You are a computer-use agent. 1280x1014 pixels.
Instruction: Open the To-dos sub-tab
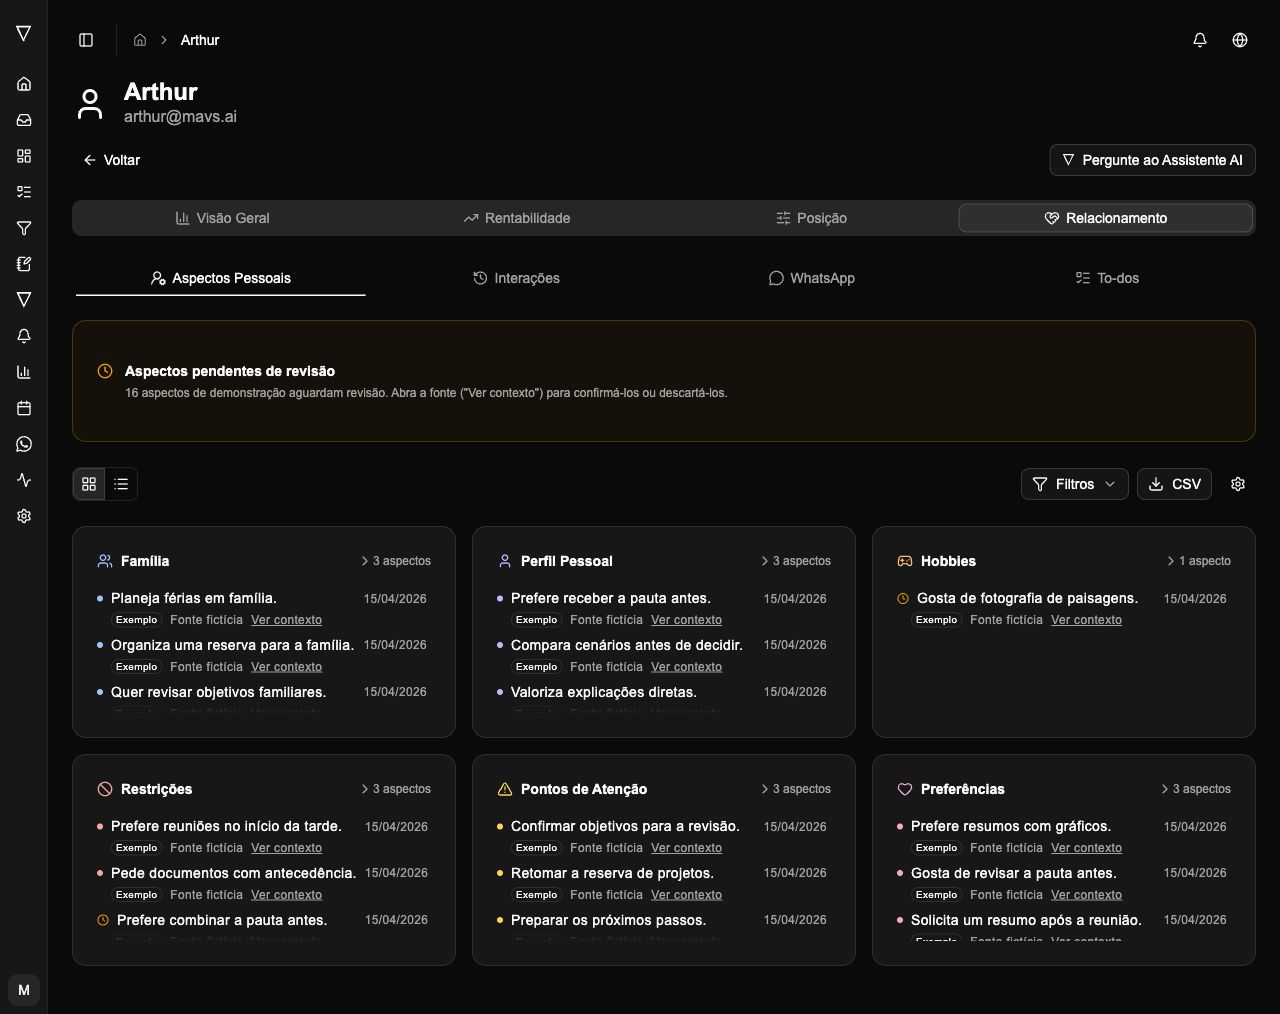tap(1107, 278)
